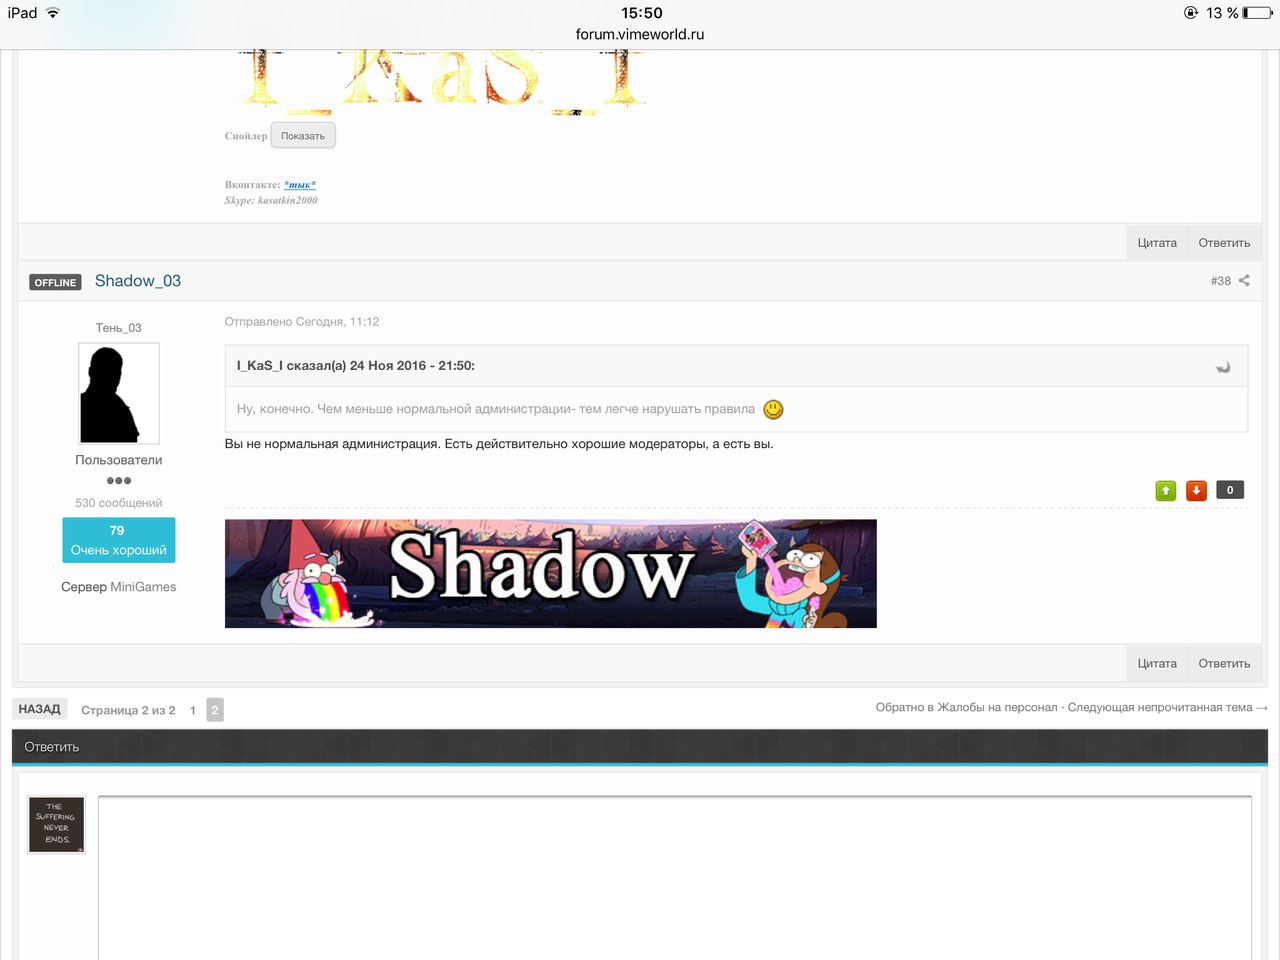Open reputation badge 79 Очень хороший
The image size is (1280, 960).
pos(119,540)
